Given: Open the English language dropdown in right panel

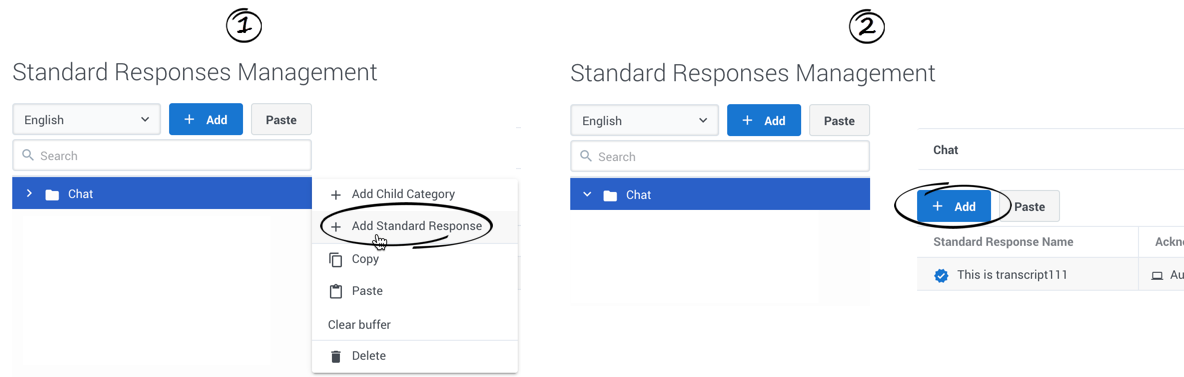Looking at the screenshot, I should click(x=644, y=121).
